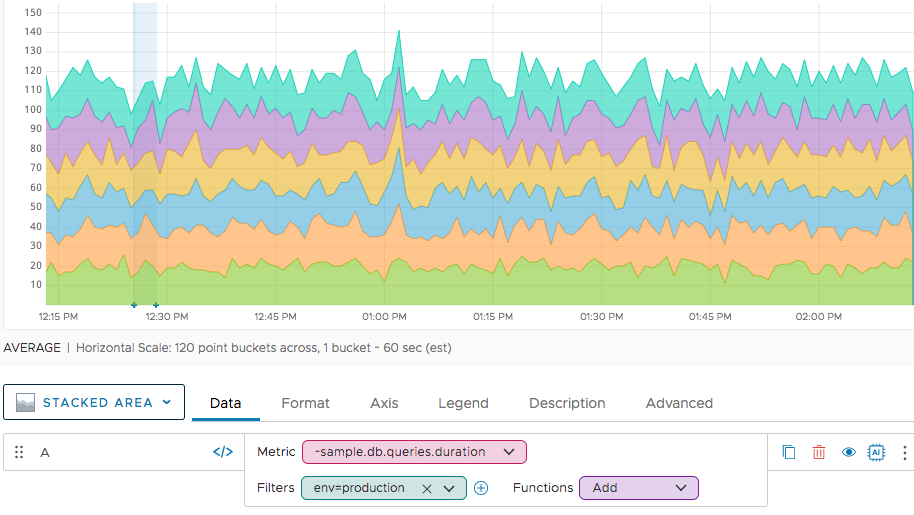914x515 pixels.
Task: Click the highlighted time selection region on chart
Action: pos(145,154)
